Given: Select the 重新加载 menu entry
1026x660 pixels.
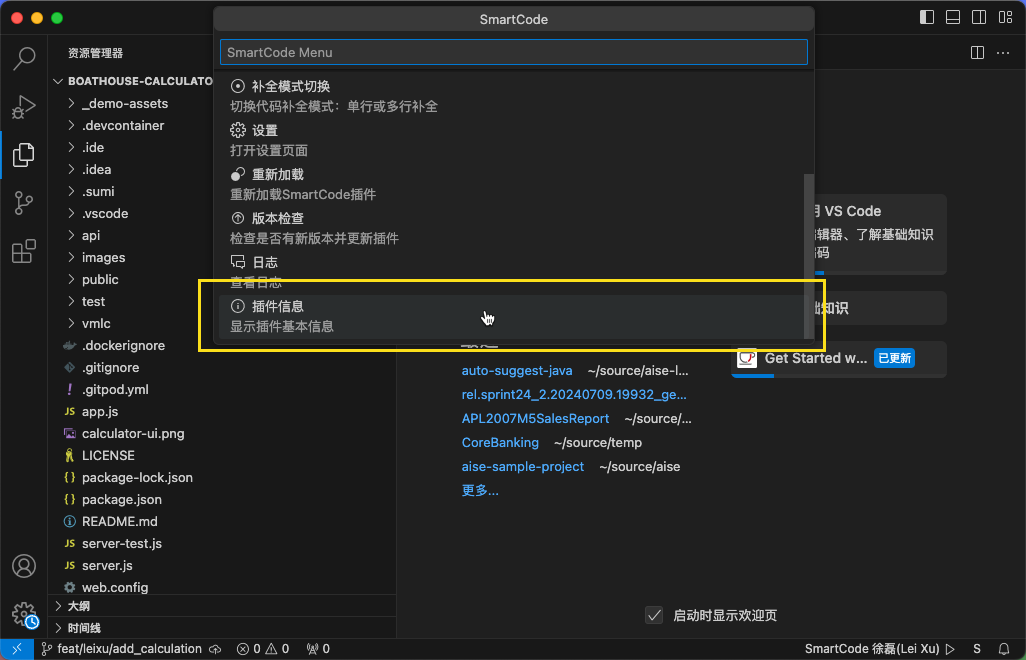Looking at the screenshot, I should point(512,184).
